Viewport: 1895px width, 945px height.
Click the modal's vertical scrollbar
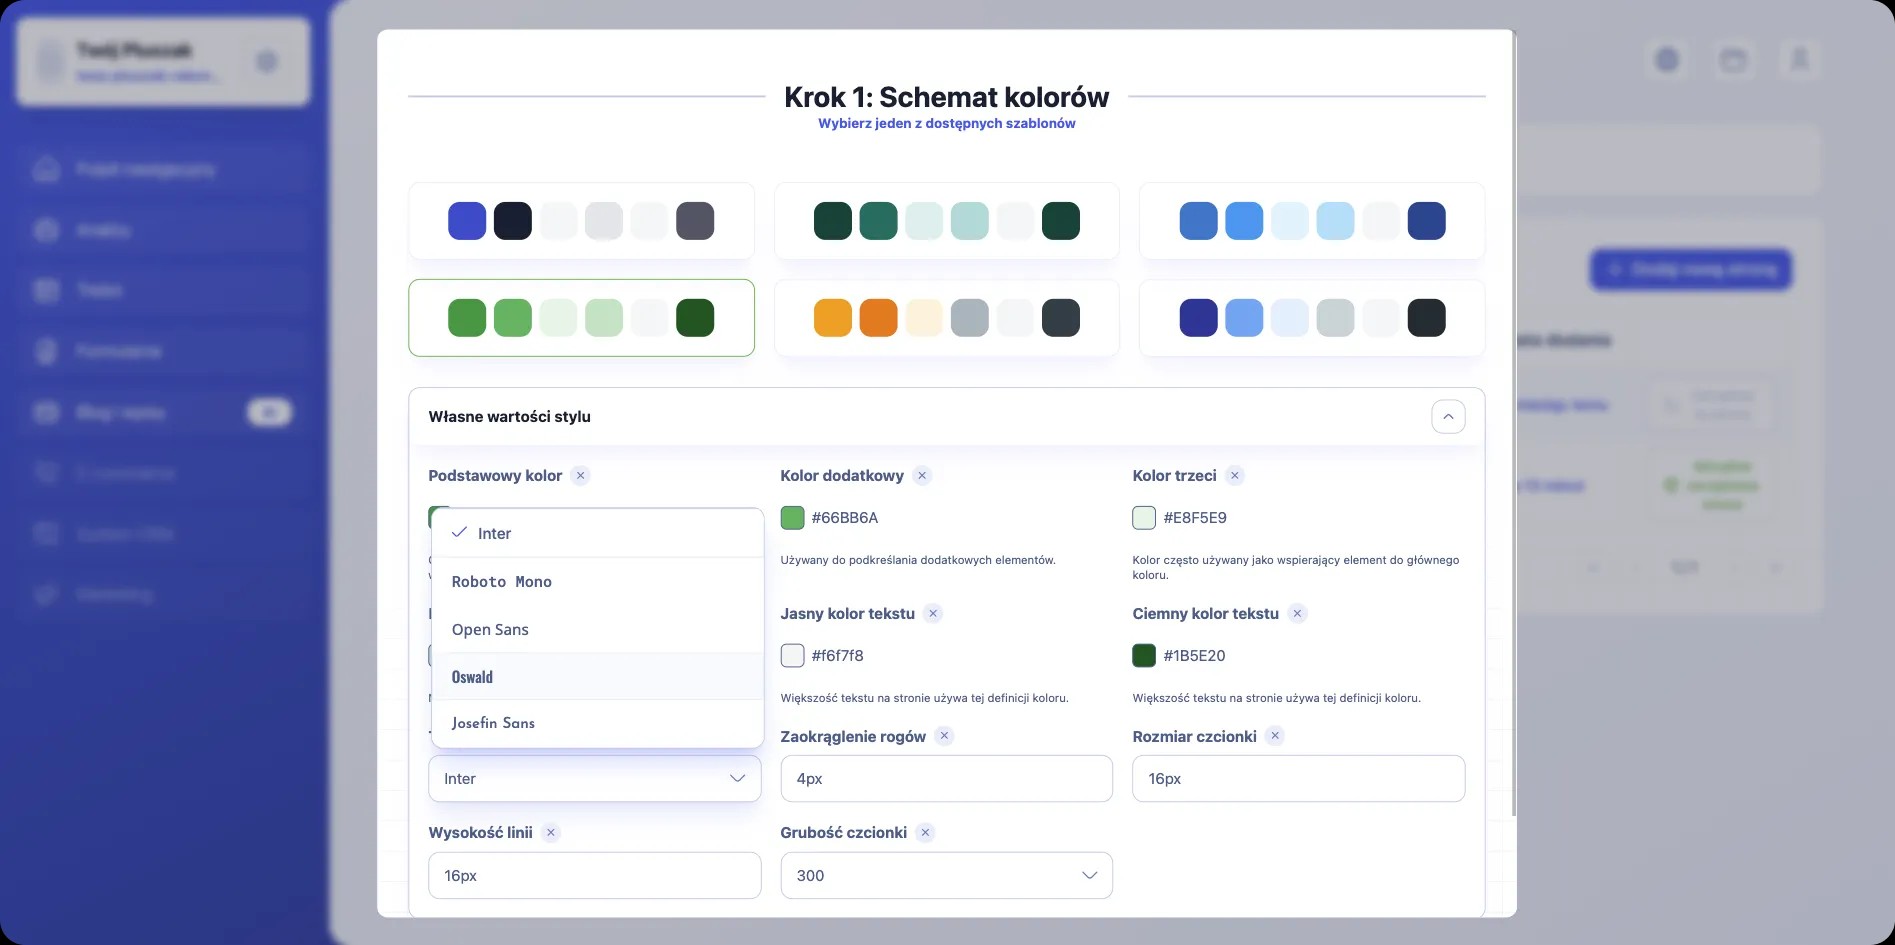[1514, 425]
